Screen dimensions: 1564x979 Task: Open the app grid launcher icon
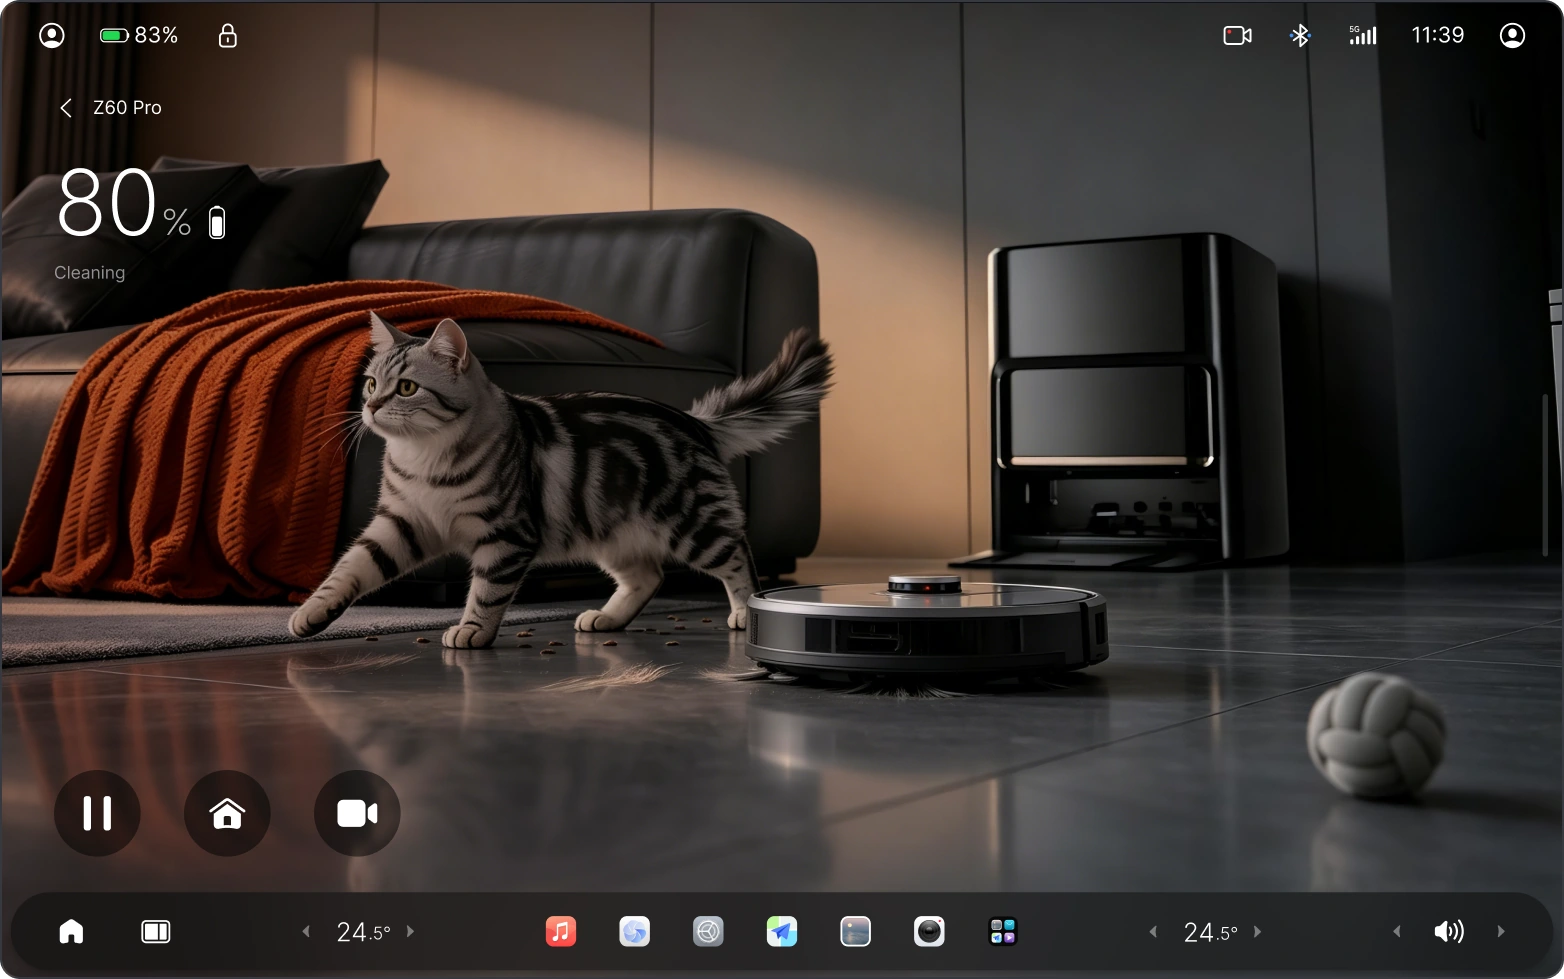tap(1003, 931)
